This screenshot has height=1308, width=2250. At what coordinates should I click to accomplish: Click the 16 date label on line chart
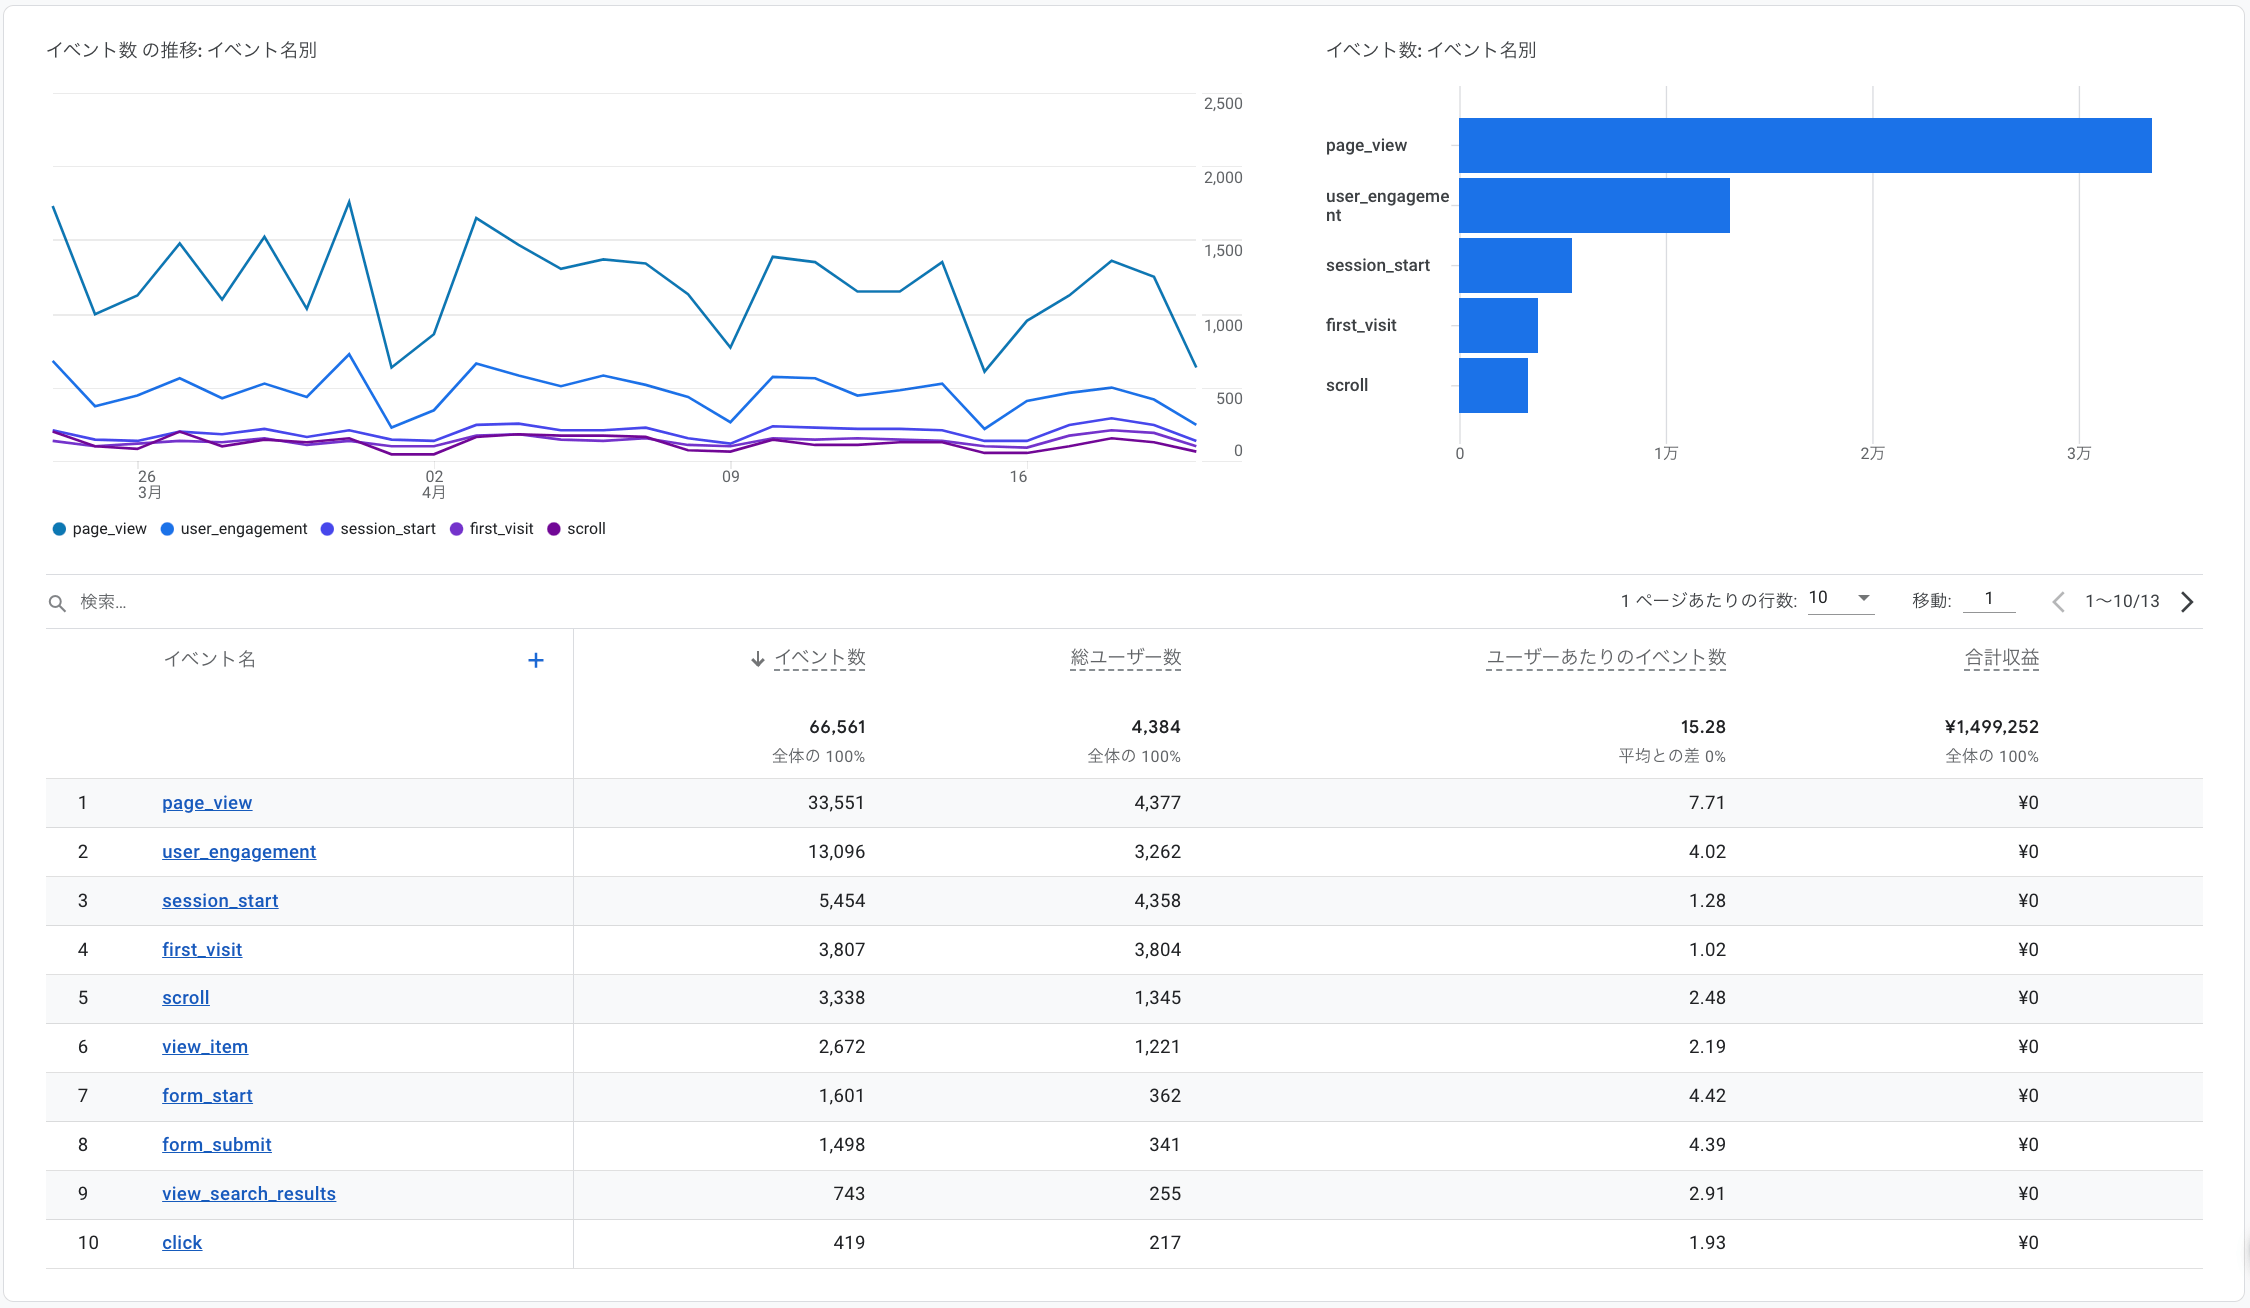coord(1018,477)
